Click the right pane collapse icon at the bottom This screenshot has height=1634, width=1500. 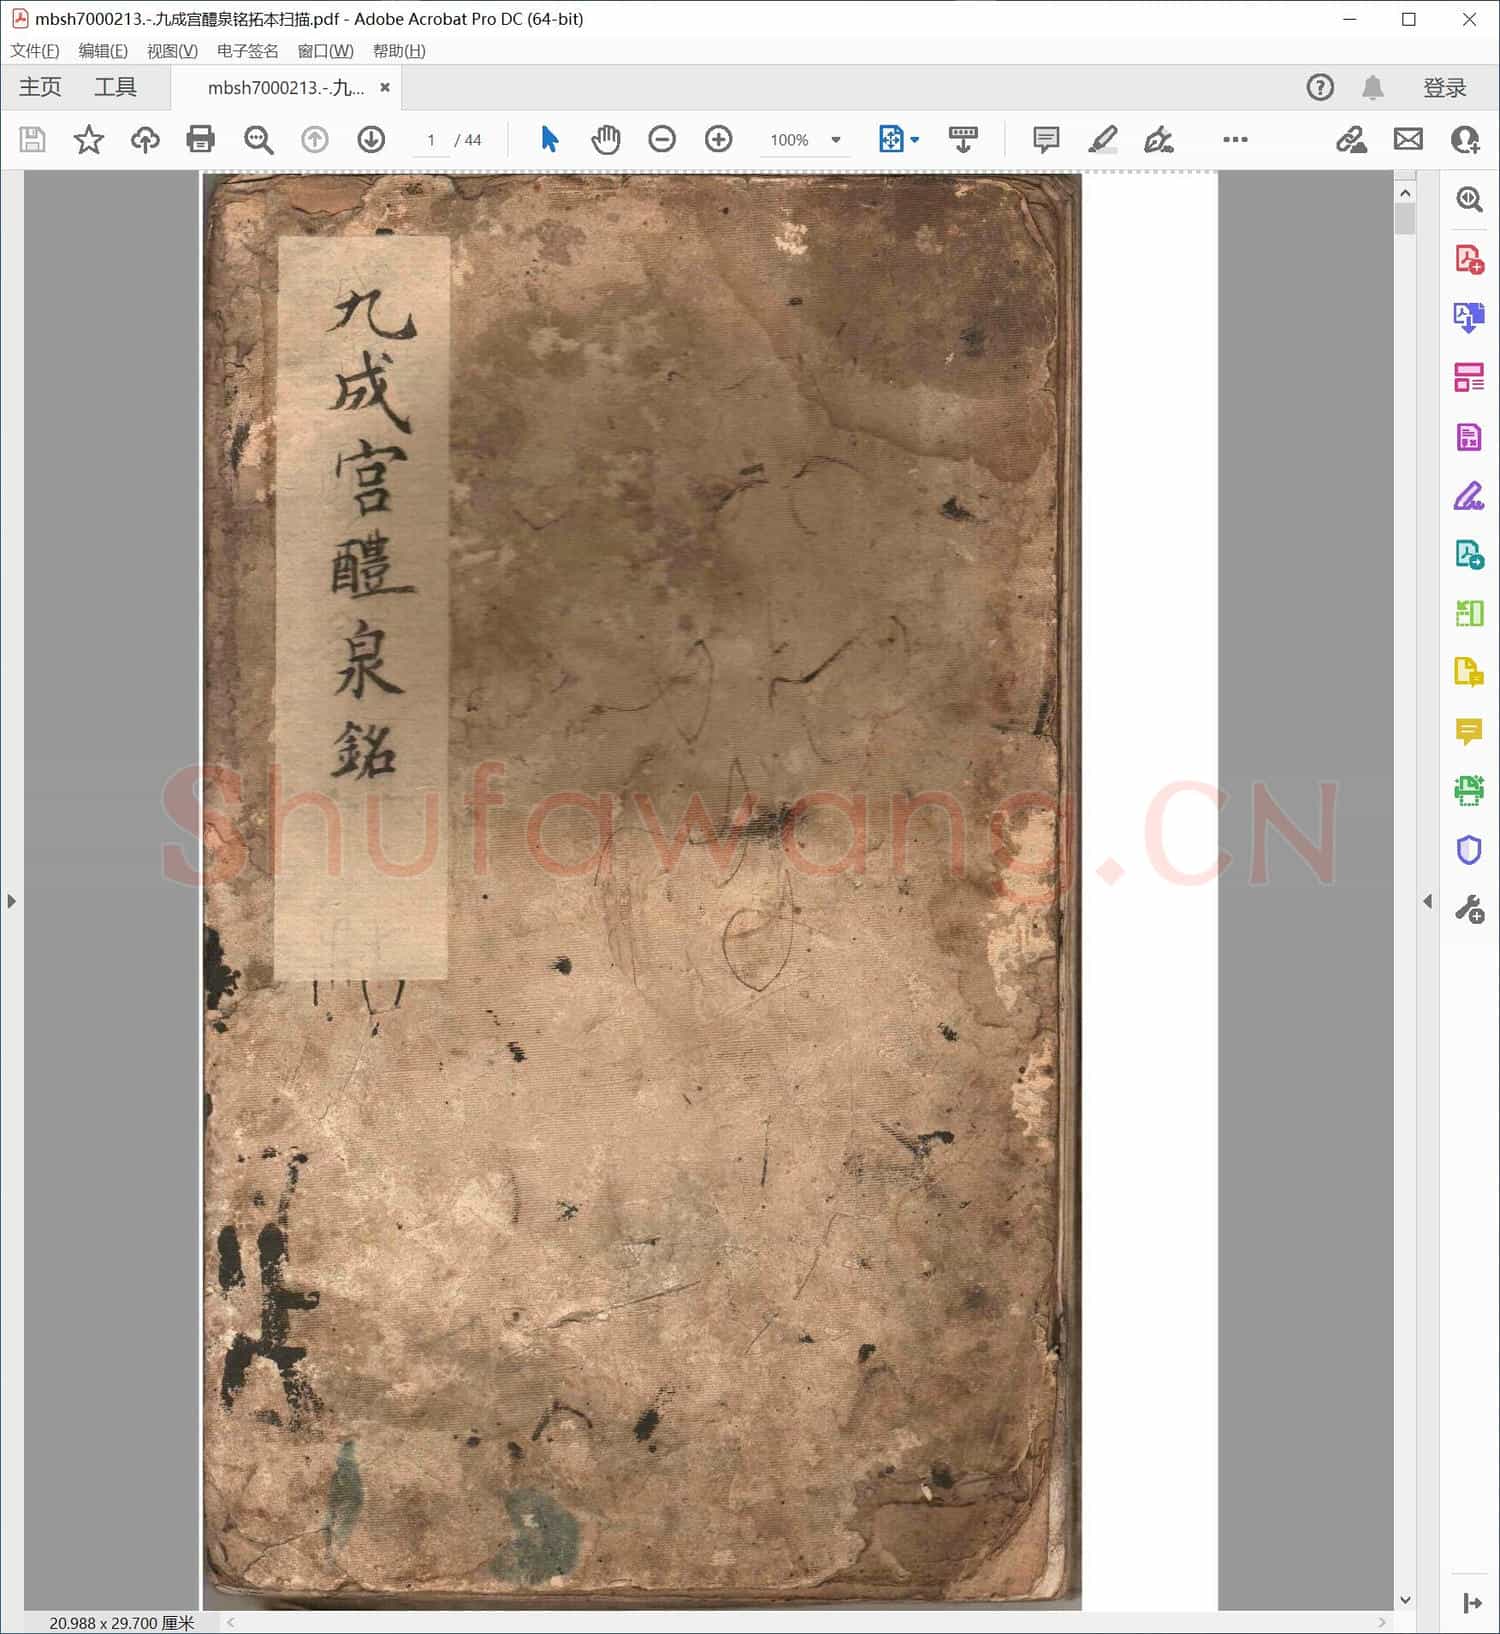pos(1472,1603)
